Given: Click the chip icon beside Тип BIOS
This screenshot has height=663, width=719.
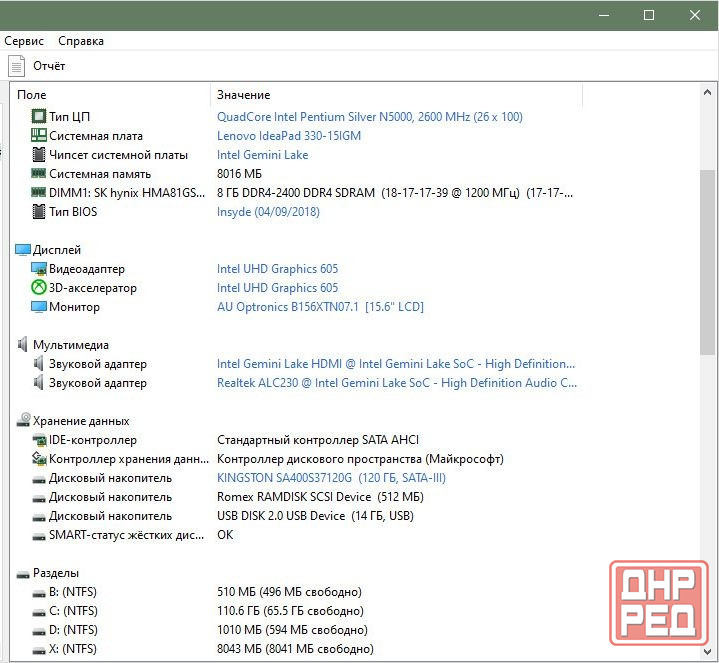Looking at the screenshot, I should coord(39,211).
